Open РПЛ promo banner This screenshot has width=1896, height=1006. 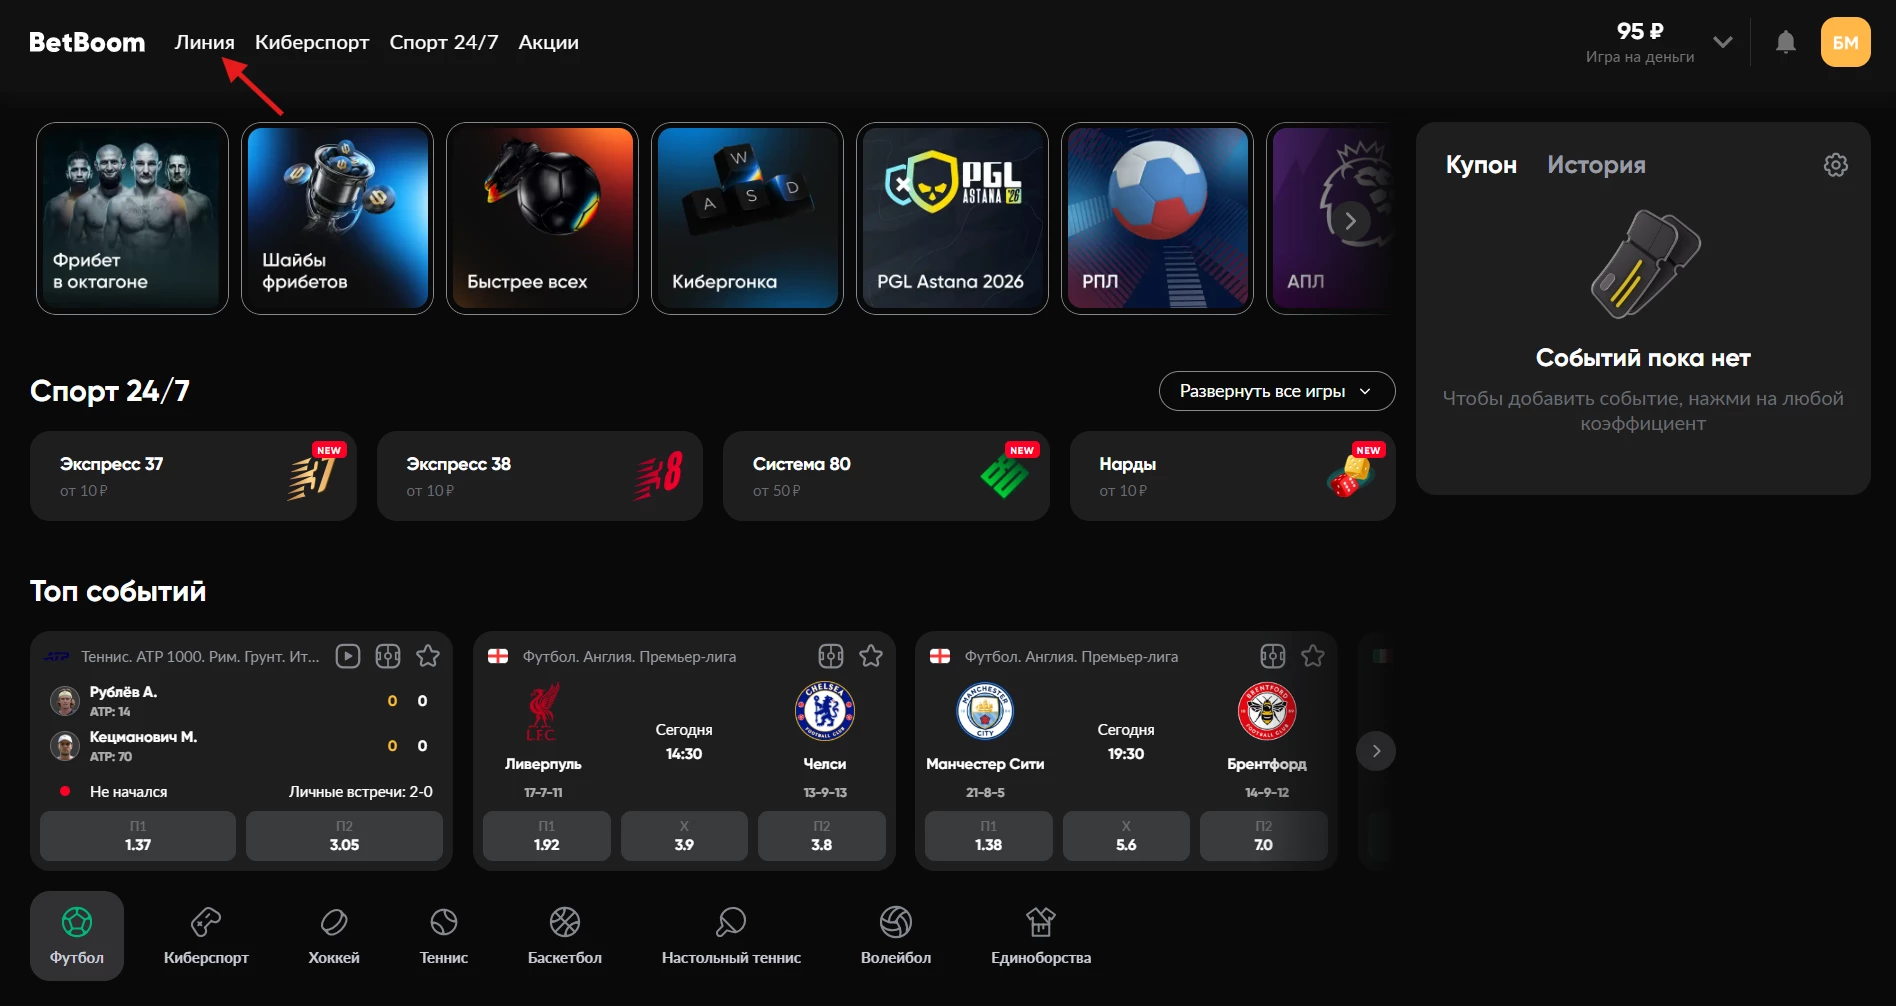pyautogui.click(x=1157, y=219)
